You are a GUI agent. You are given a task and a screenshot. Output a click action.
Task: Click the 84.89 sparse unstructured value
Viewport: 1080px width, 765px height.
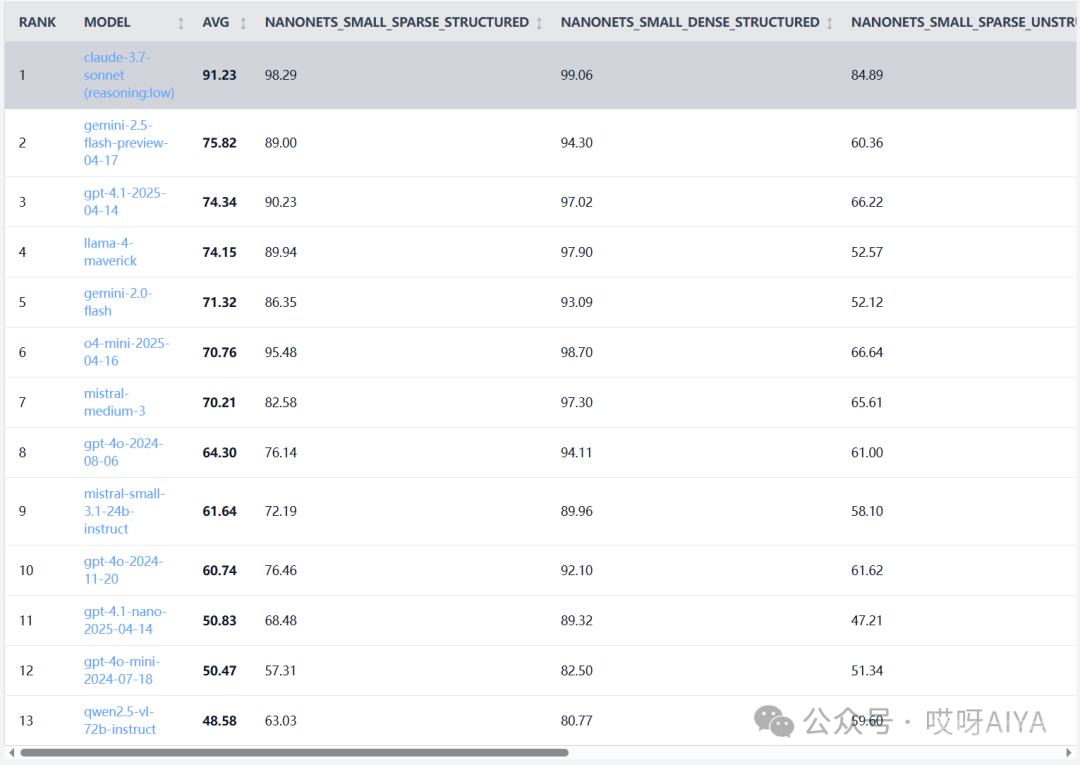(867, 75)
